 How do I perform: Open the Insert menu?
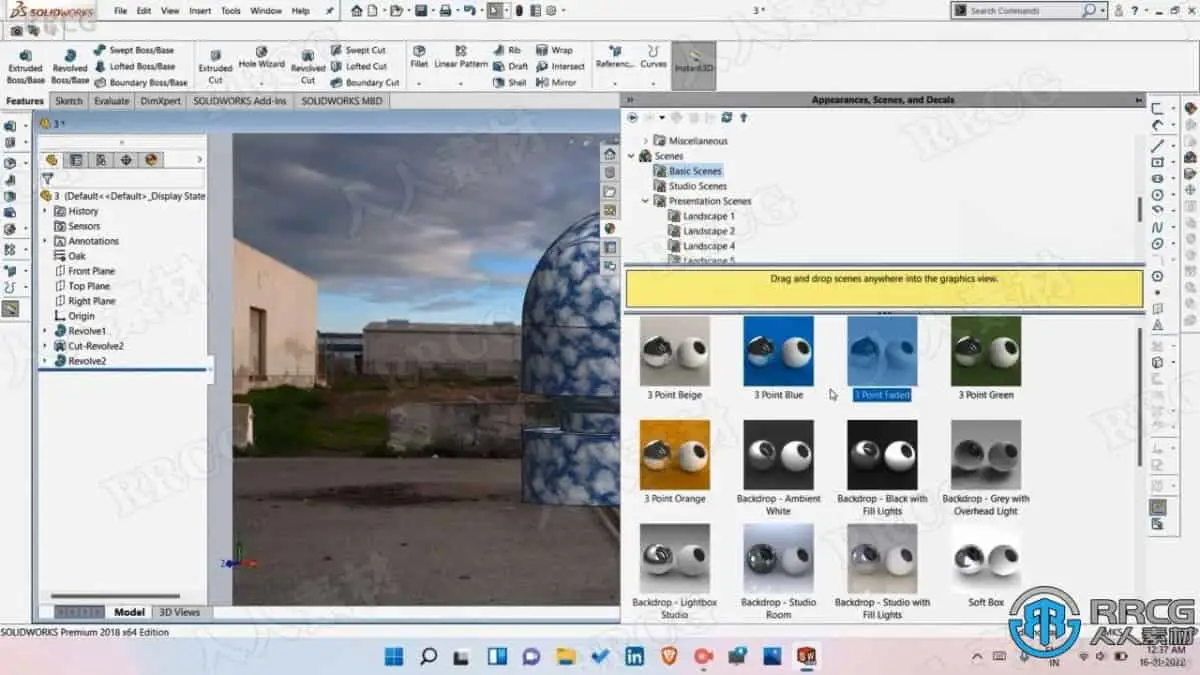coord(200,10)
